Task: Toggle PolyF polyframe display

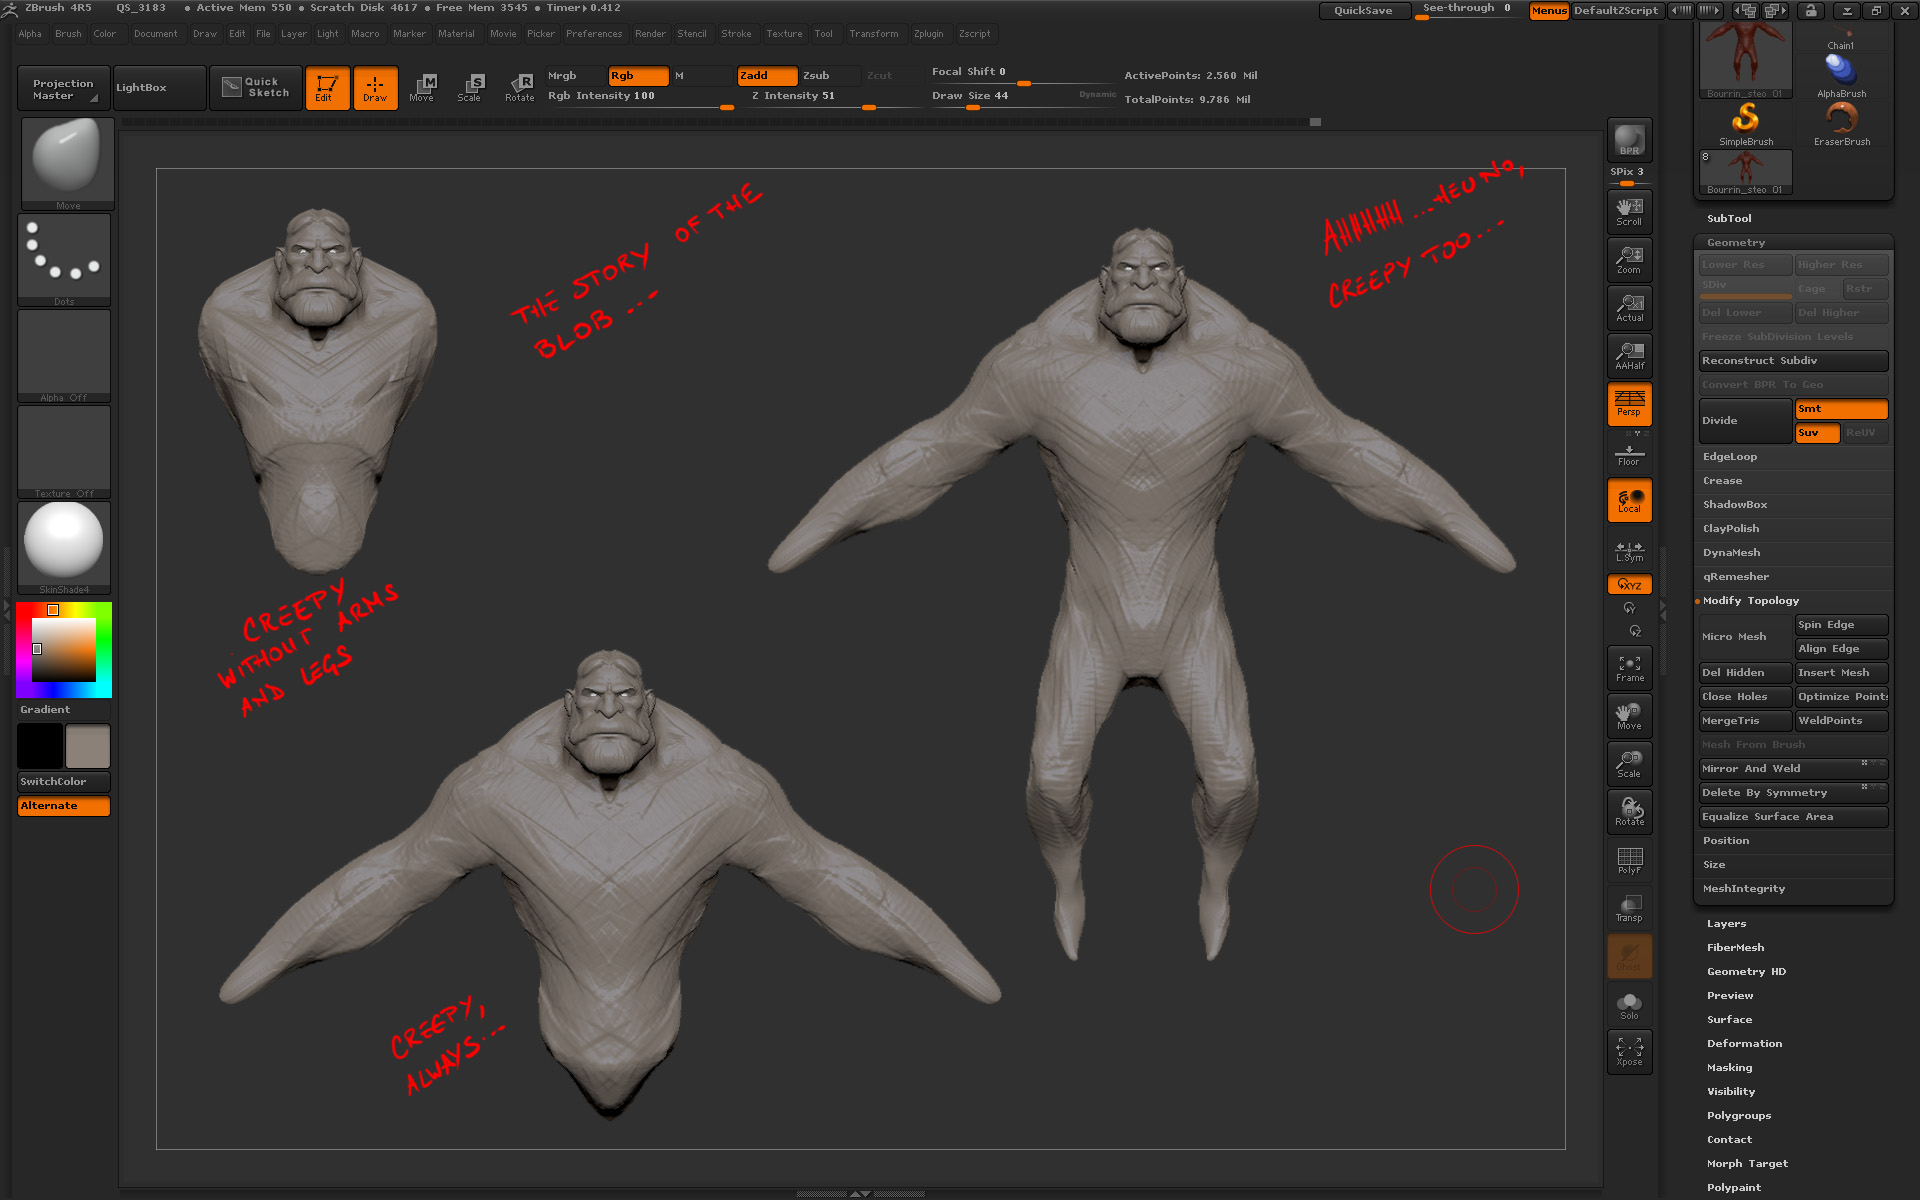Action: tap(1629, 860)
